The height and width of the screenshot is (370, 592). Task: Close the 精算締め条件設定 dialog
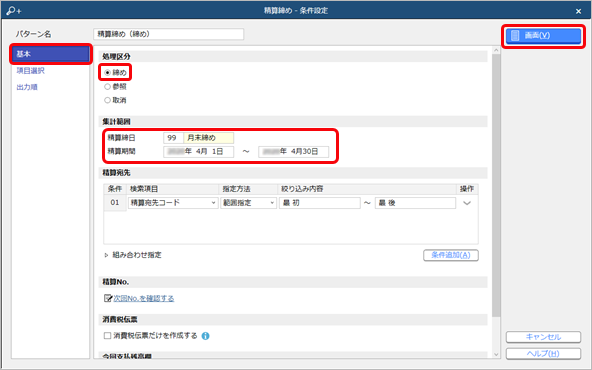[x=578, y=11]
